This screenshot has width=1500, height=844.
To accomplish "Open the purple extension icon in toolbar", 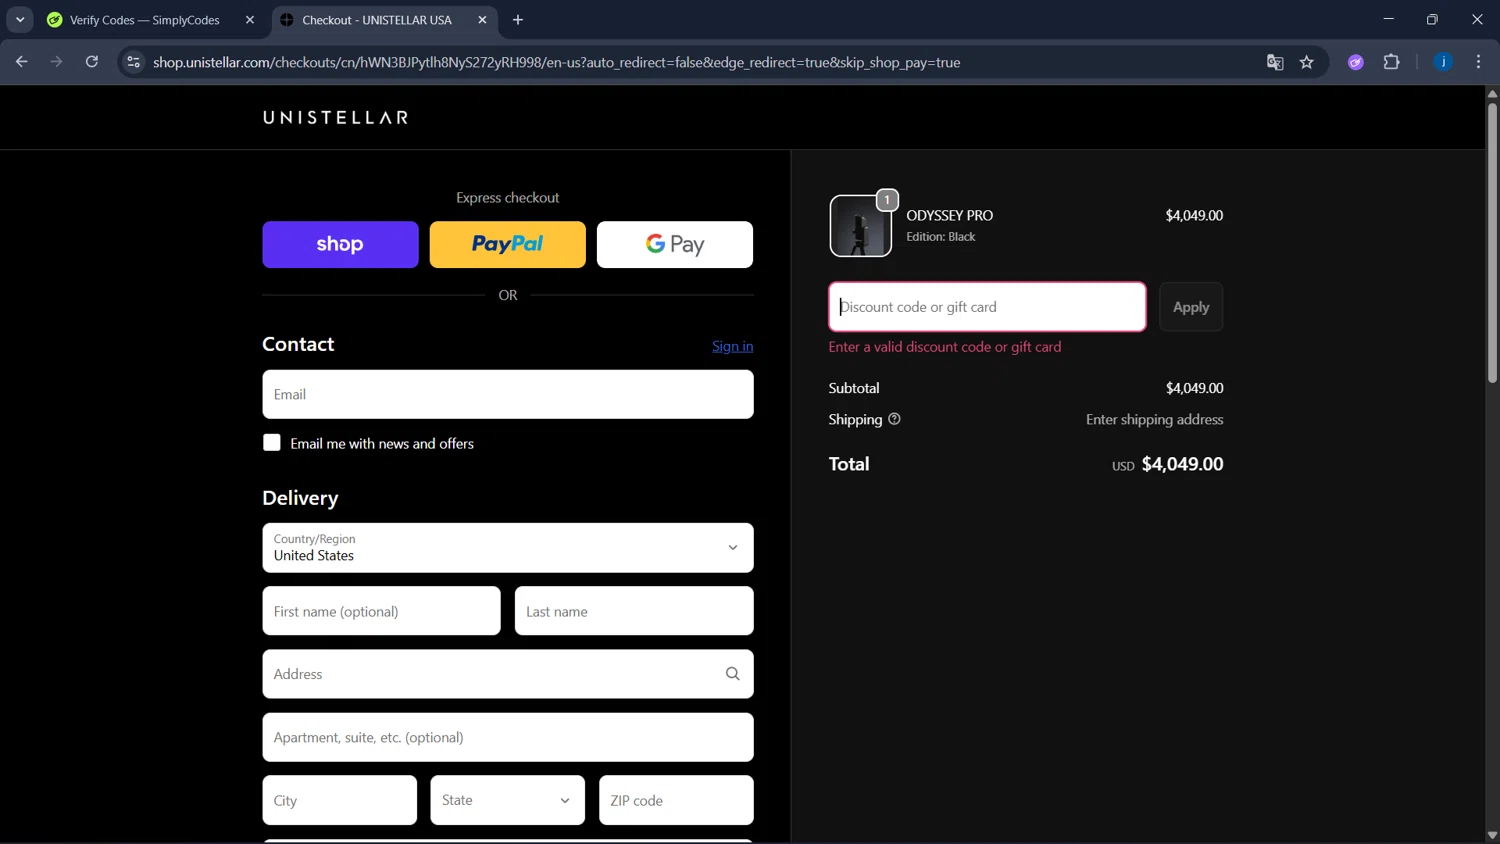I will pyautogui.click(x=1356, y=62).
